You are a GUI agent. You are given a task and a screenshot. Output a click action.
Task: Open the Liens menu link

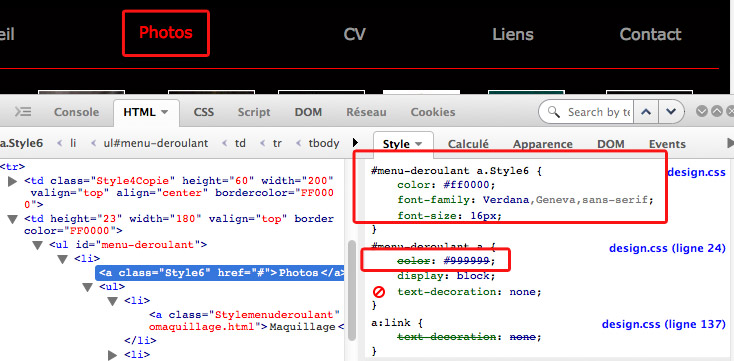(513, 34)
